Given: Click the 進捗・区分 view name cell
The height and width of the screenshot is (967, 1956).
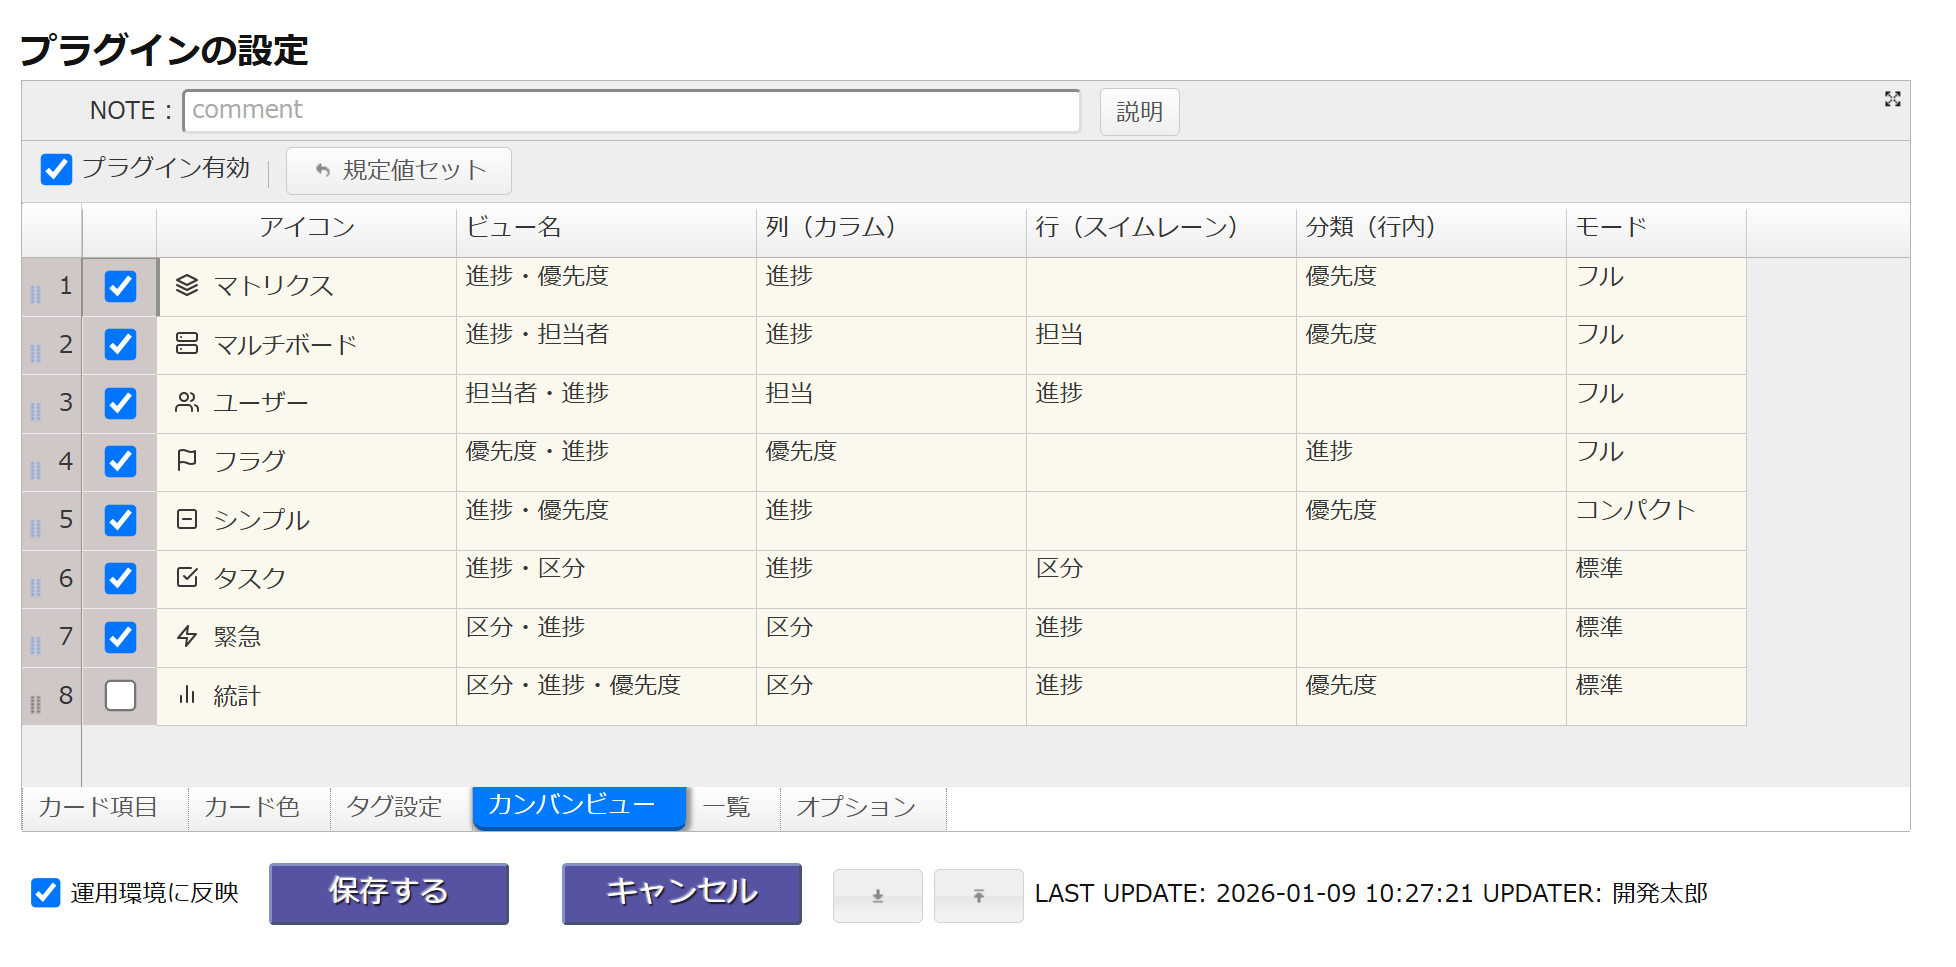Looking at the screenshot, I should tap(606, 580).
